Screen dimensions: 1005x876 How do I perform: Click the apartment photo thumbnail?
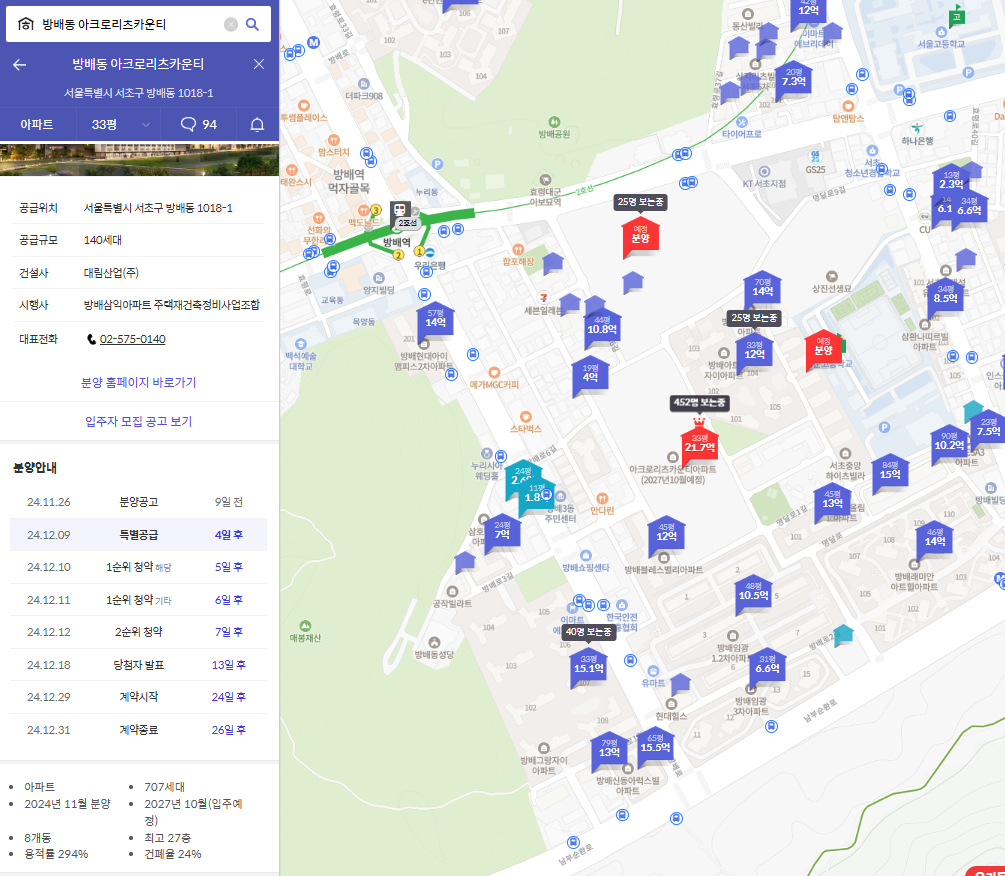139,160
